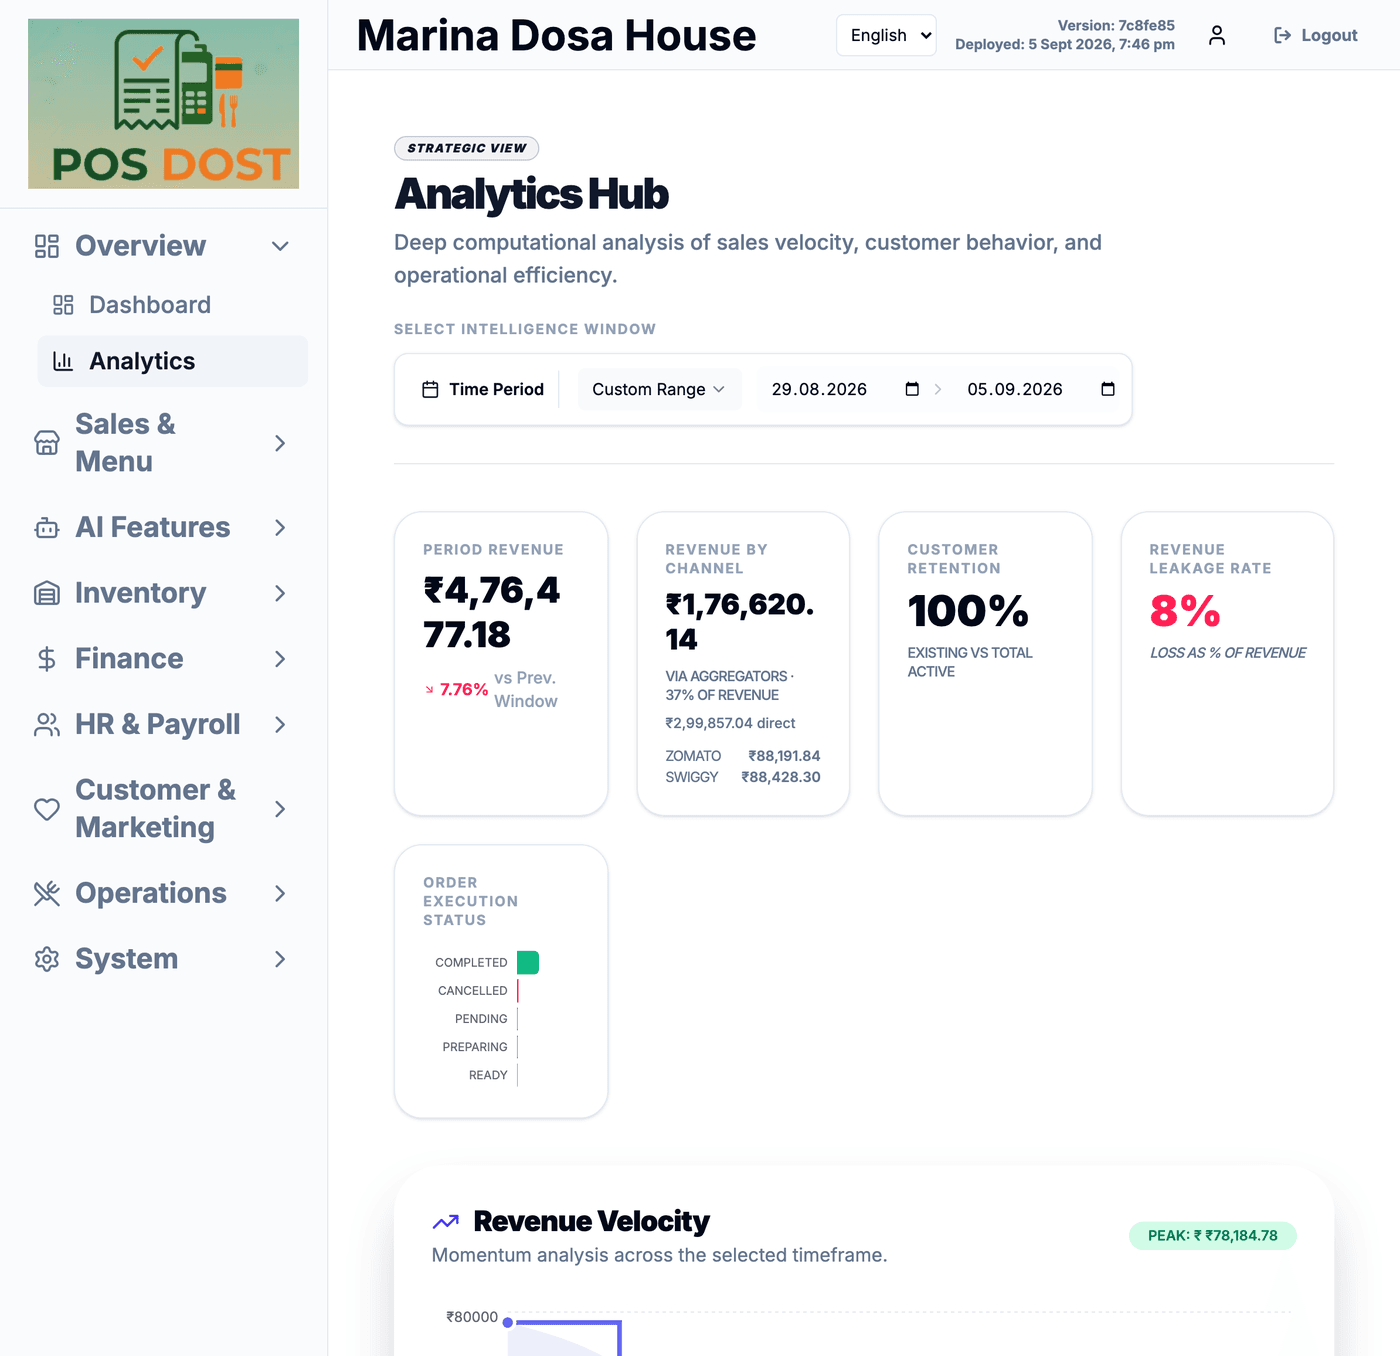Image resolution: width=1400 pixels, height=1356 pixels.
Task: Click the STRATEGIC VIEW badge
Action: click(x=467, y=148)
